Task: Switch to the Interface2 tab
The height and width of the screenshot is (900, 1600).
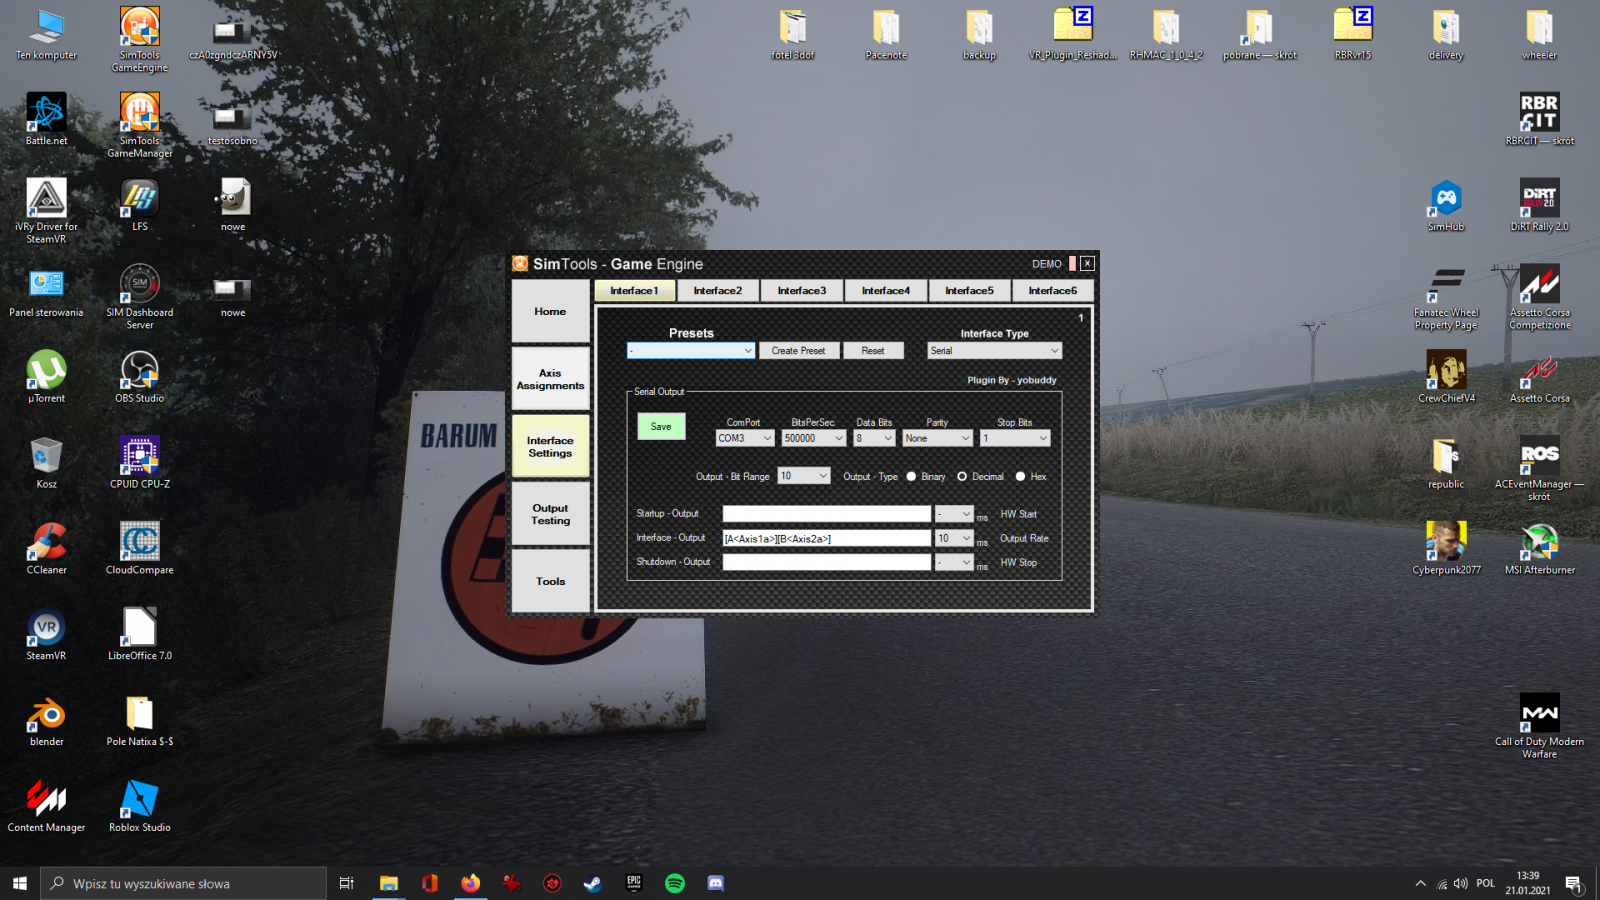Action: (x=717, y=291)
